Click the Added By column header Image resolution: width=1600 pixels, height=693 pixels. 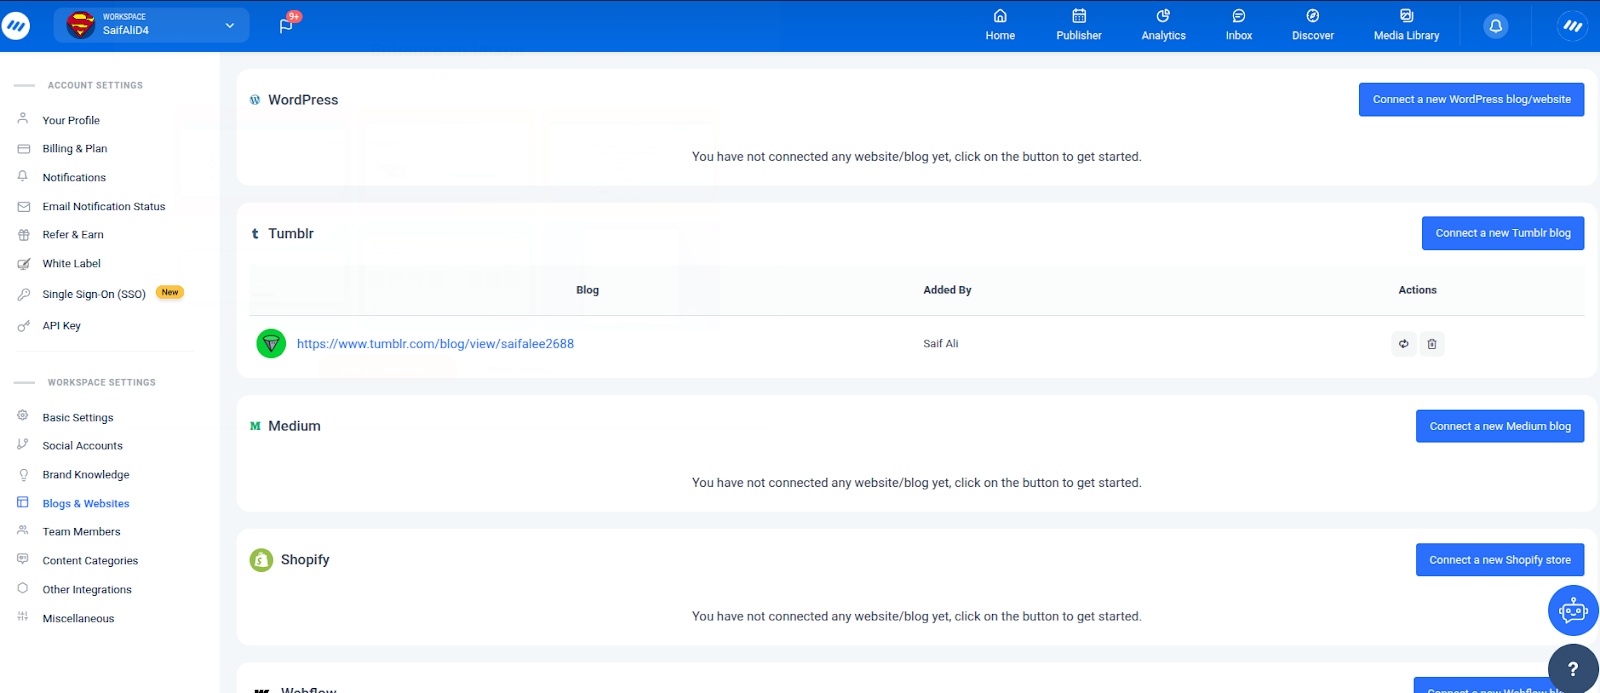click(947, 290)
